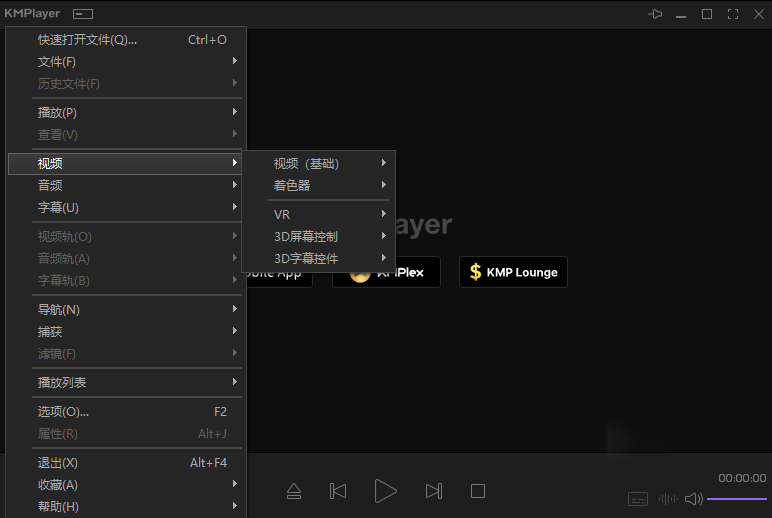Click the arrow beside 捕获
772x518 pixels.
pyautogui.click(x=235, y=331)
